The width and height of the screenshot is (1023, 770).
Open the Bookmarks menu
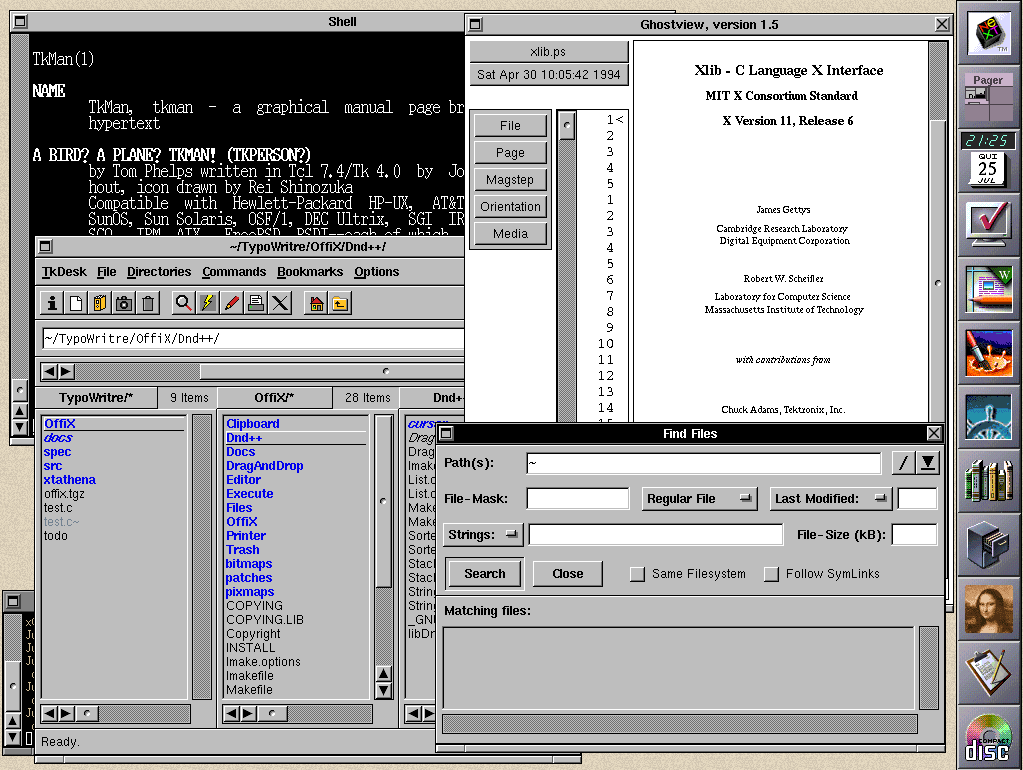point(310,271)
